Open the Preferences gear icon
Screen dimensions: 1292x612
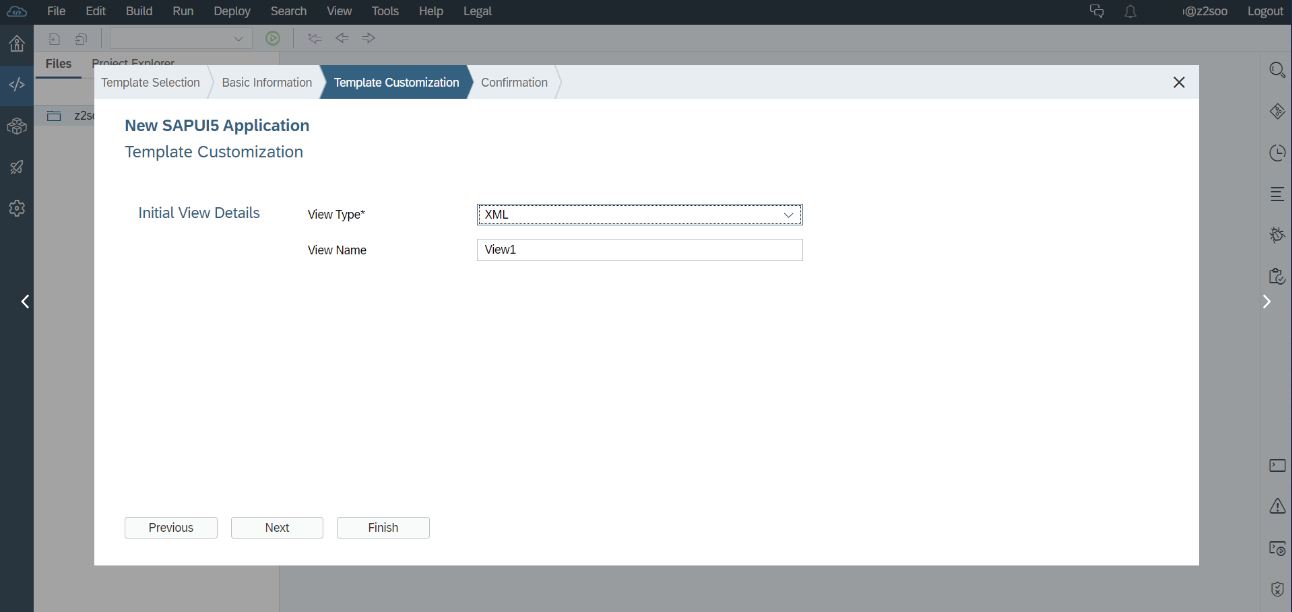(x=16, y=209)
